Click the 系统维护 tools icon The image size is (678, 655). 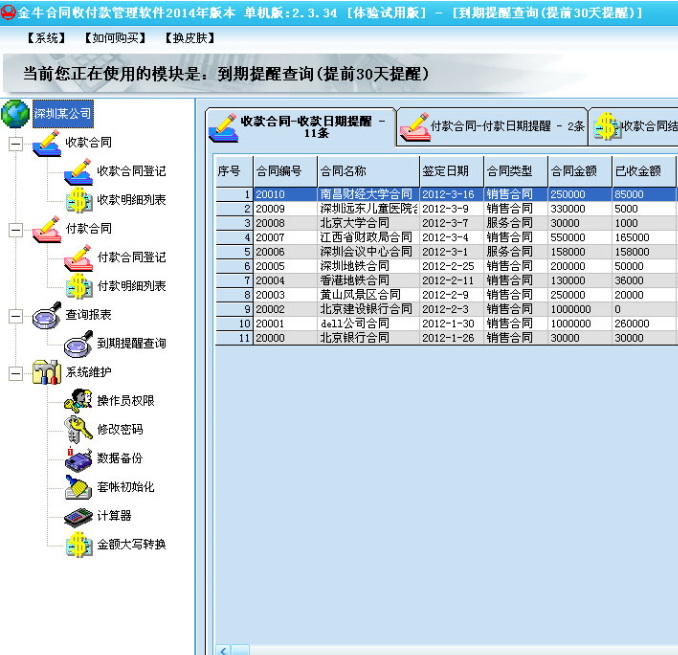click(47, 372)
